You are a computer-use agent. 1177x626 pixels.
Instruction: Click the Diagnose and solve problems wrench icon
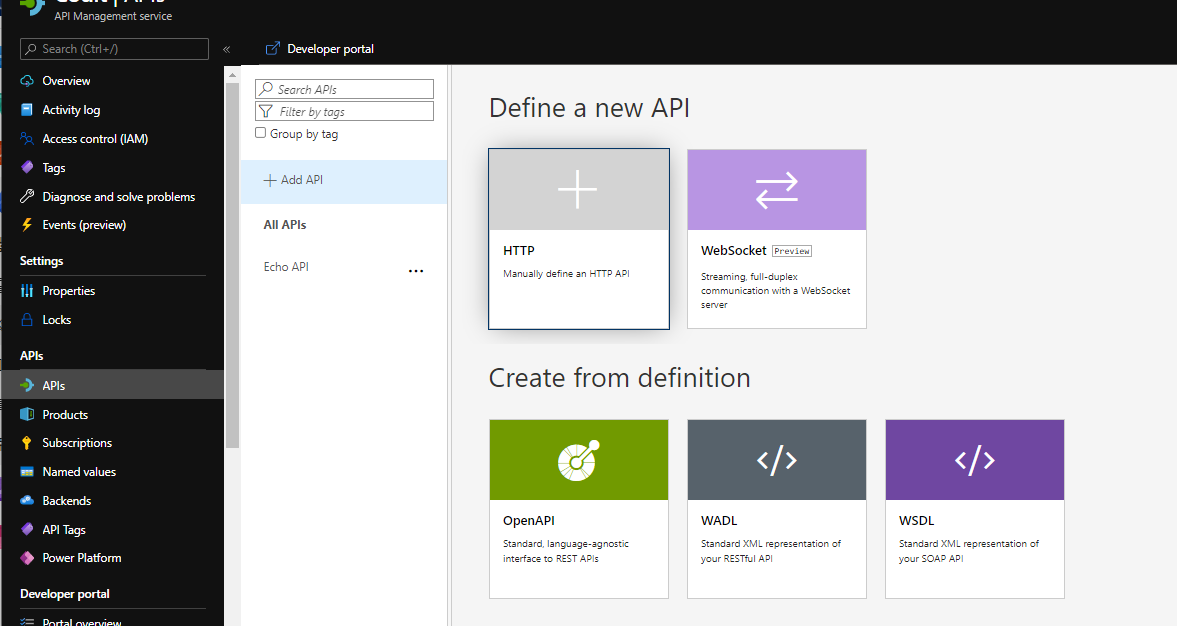[x=27, y=197]
